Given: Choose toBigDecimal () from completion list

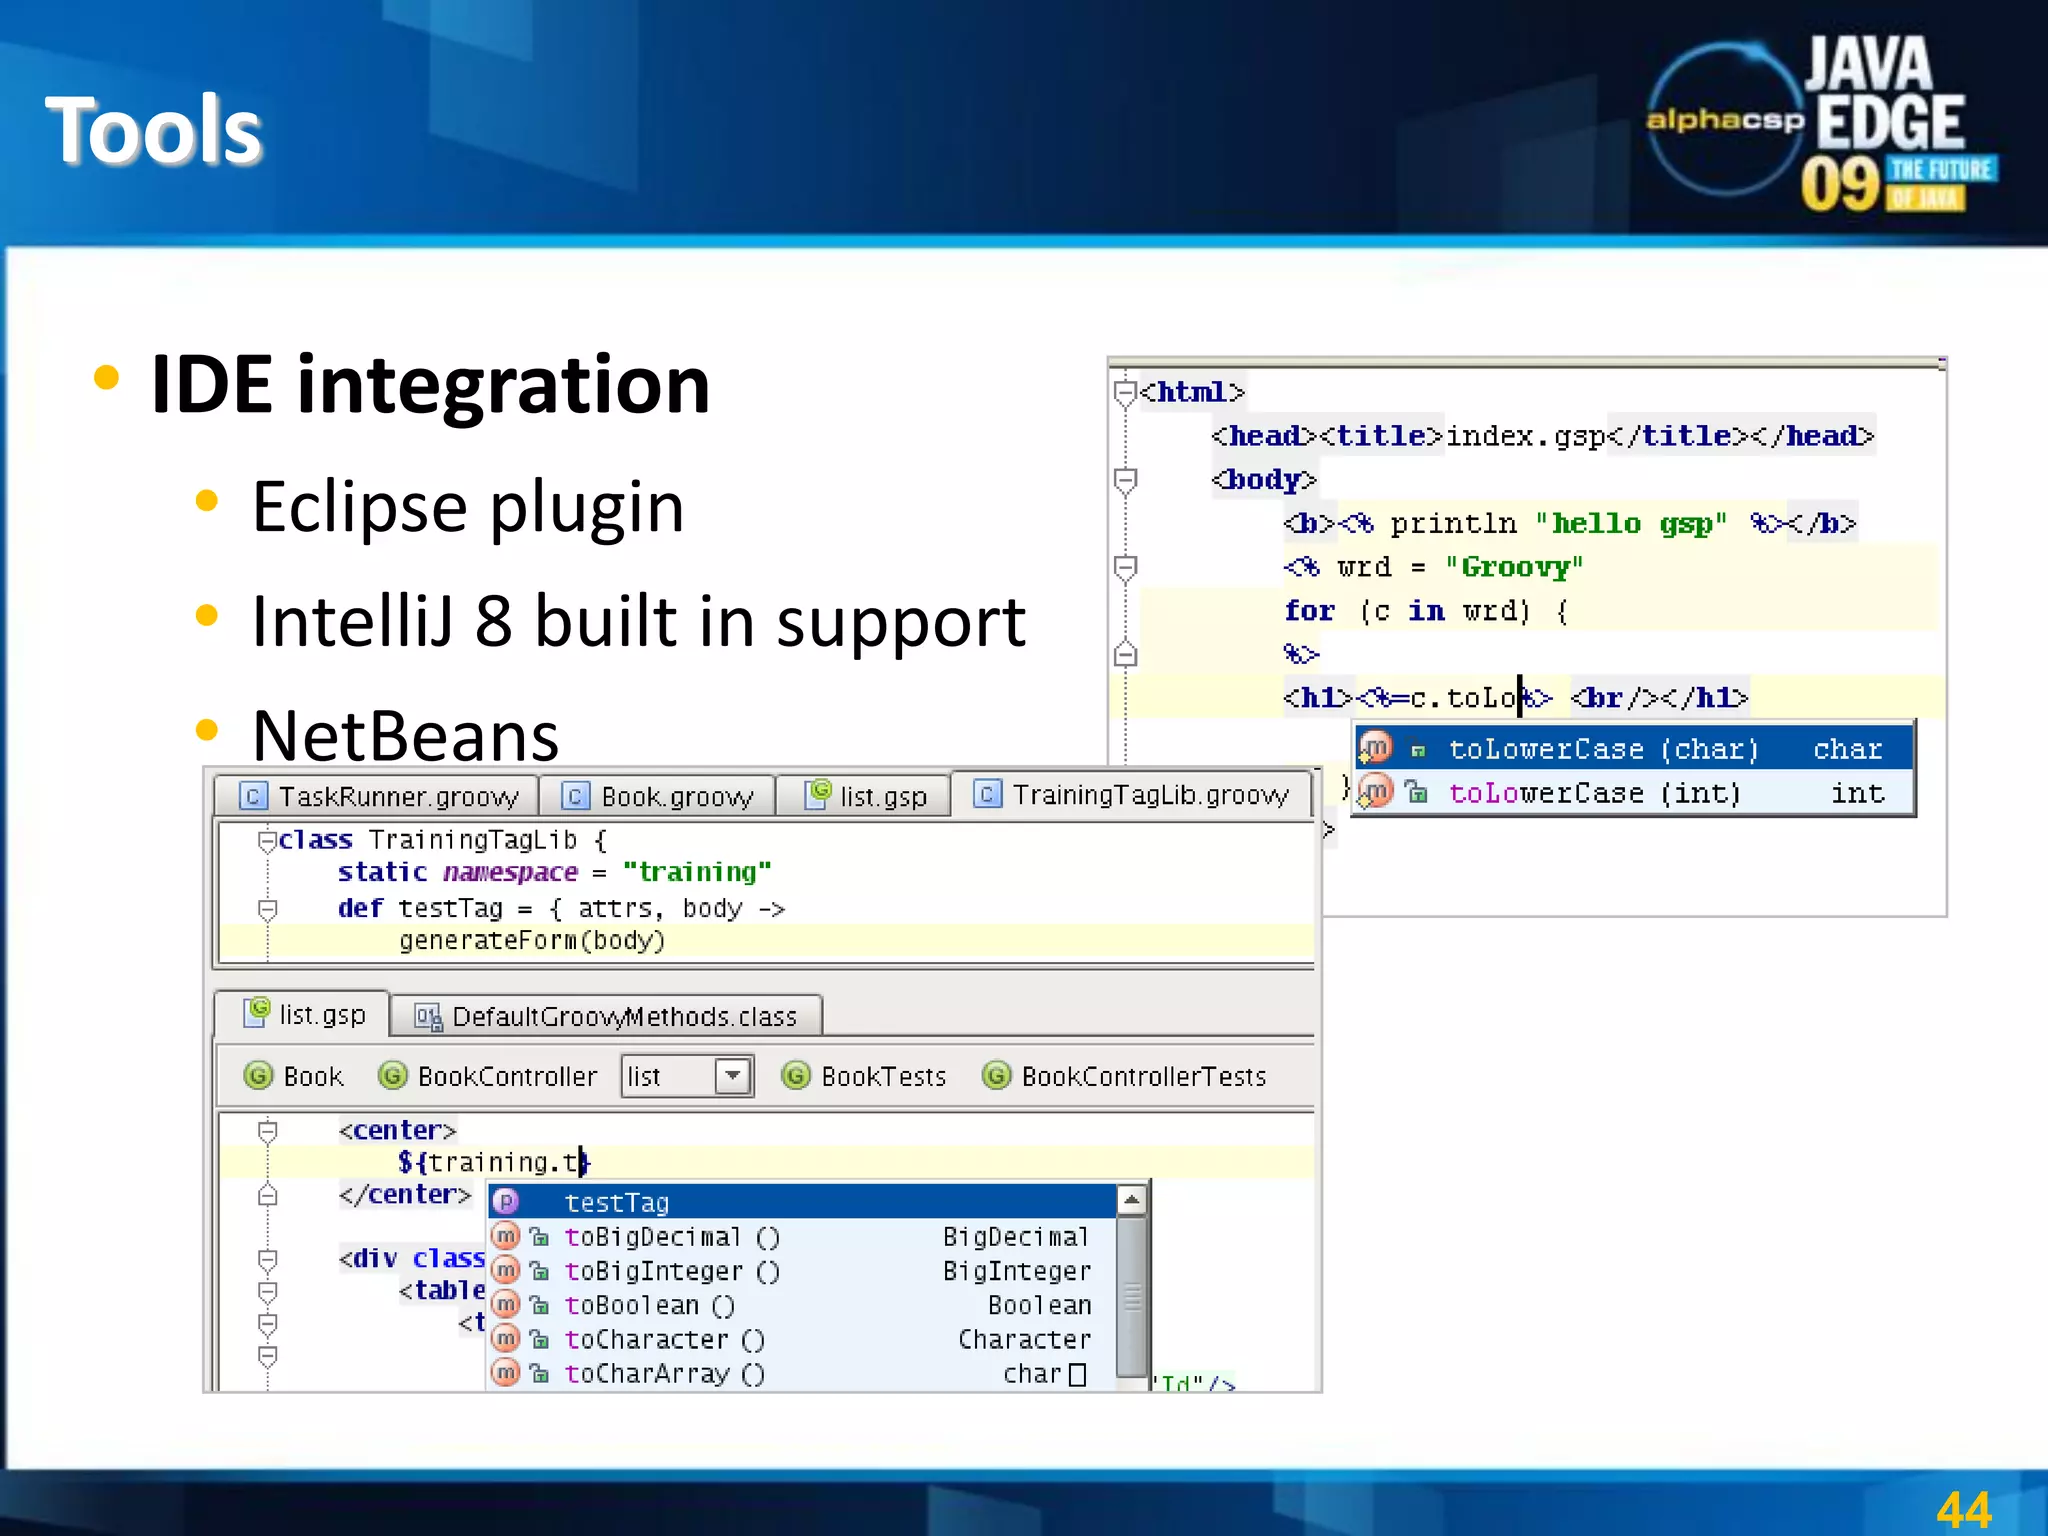Looking at the screenshot, I should (x=802, y=1236).
